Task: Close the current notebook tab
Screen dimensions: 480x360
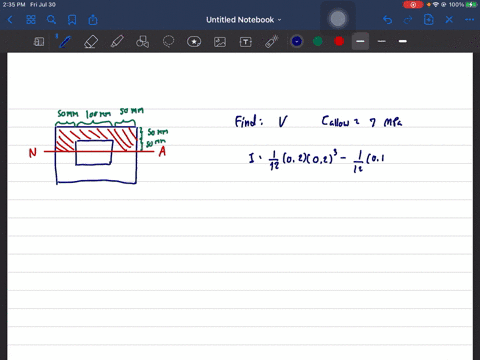Action: point(449,20)
